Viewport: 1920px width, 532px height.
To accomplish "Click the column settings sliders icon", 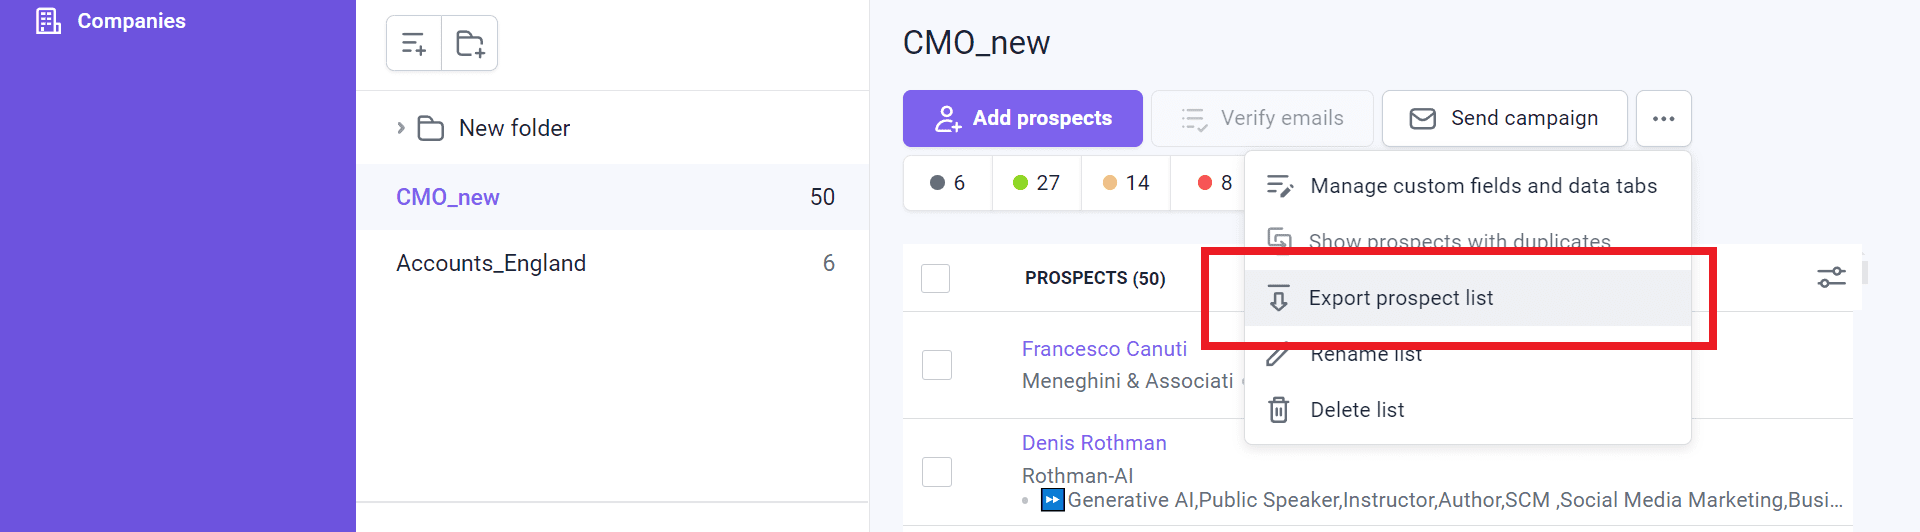I will coord(1831,277).
